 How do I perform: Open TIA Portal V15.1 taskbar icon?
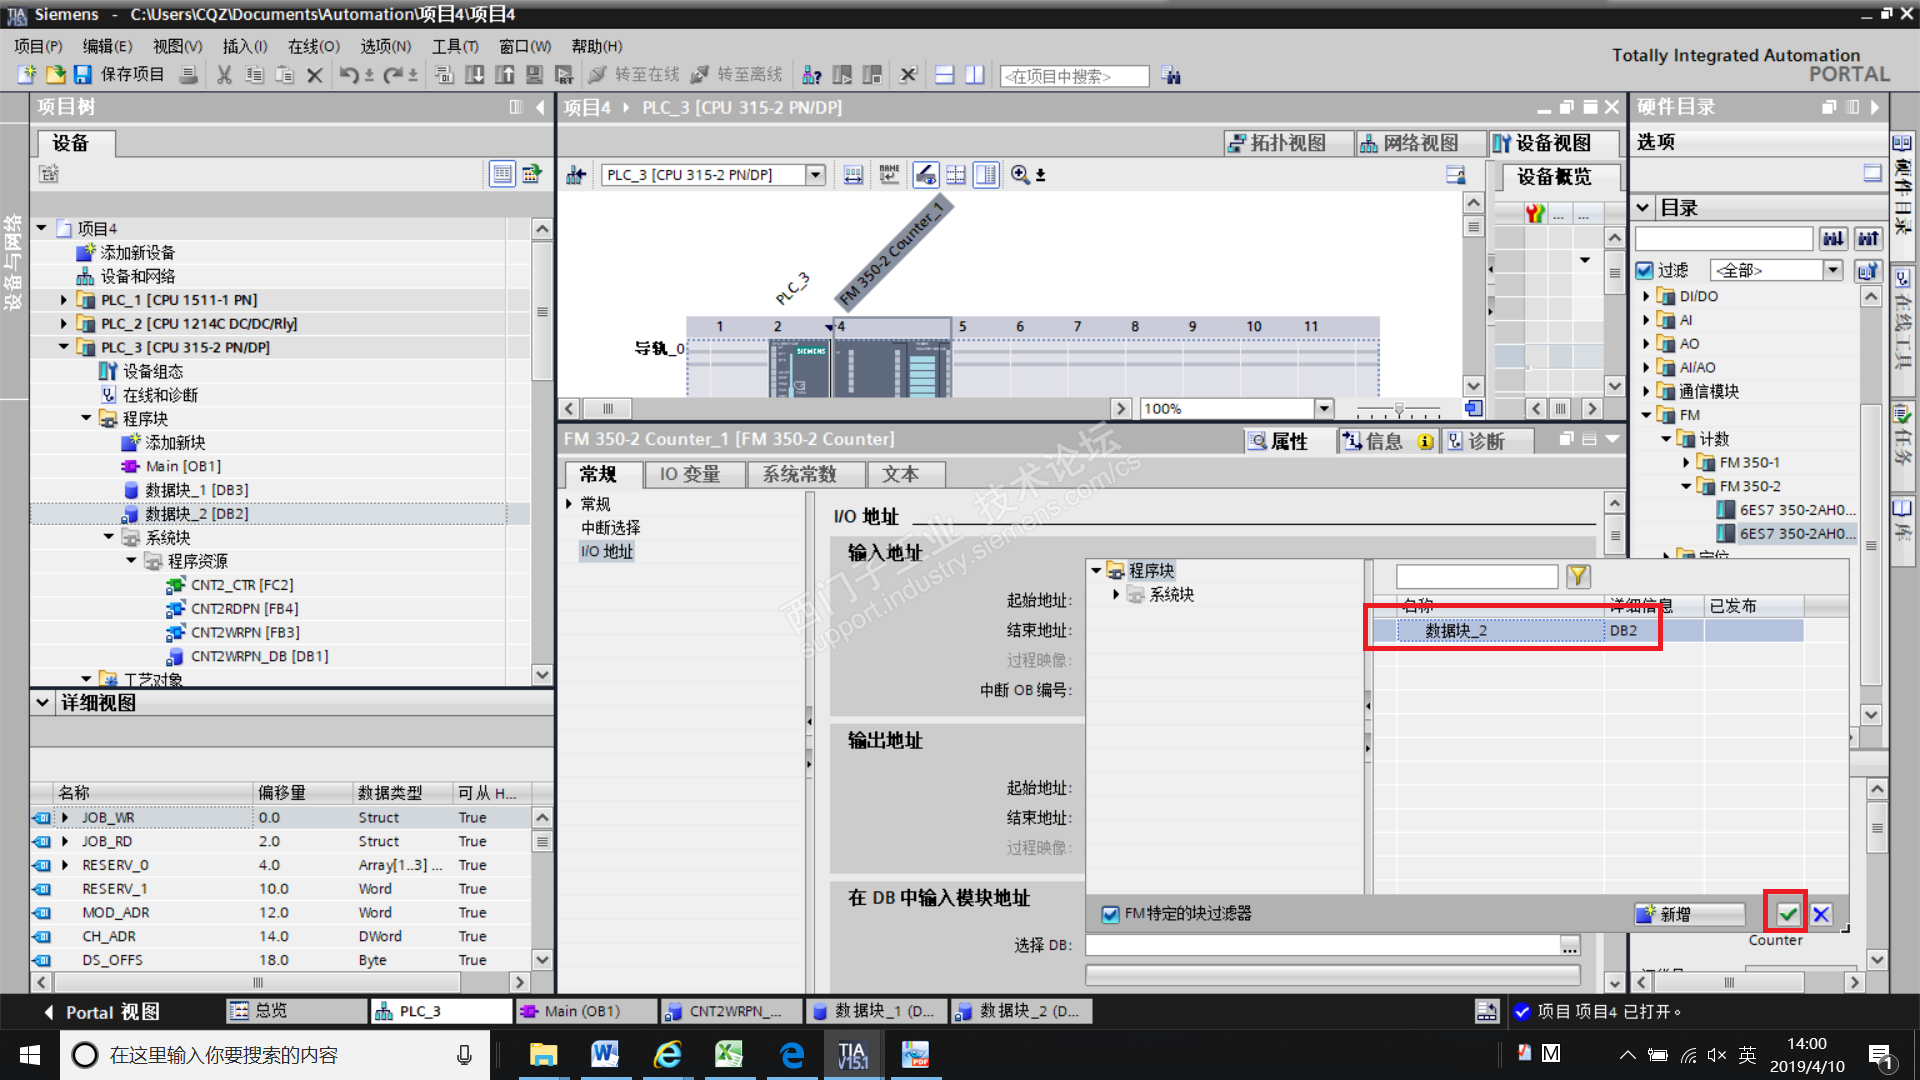point(852,1055)
